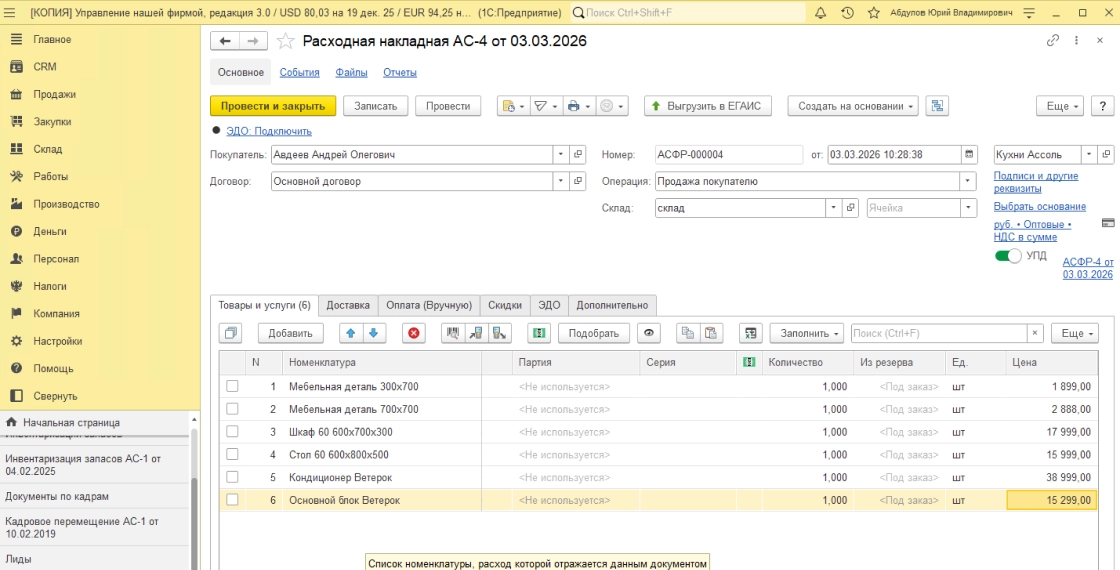Check row 1 Мебельная деталь 300x700 checkbox
1120x570 pixels.
click(232, 386)
